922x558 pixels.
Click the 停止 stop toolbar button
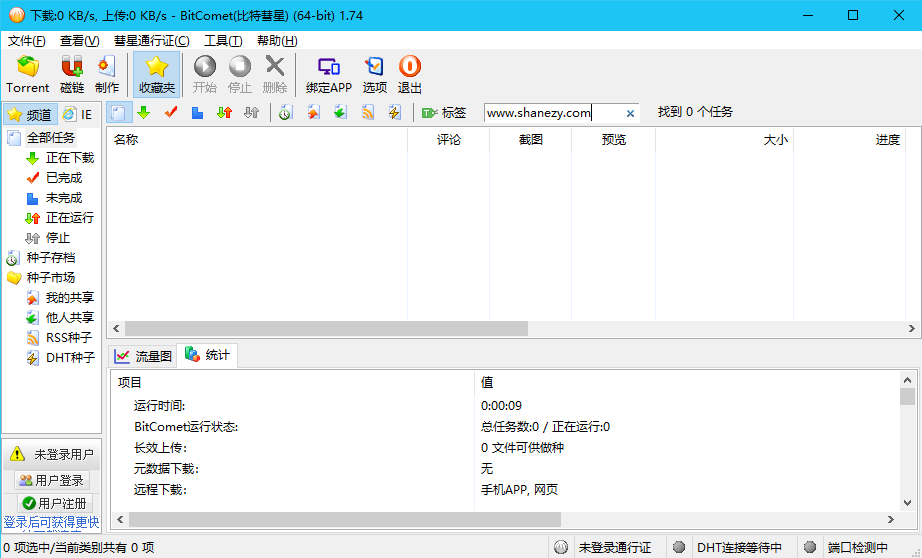(x=239, y=74)
